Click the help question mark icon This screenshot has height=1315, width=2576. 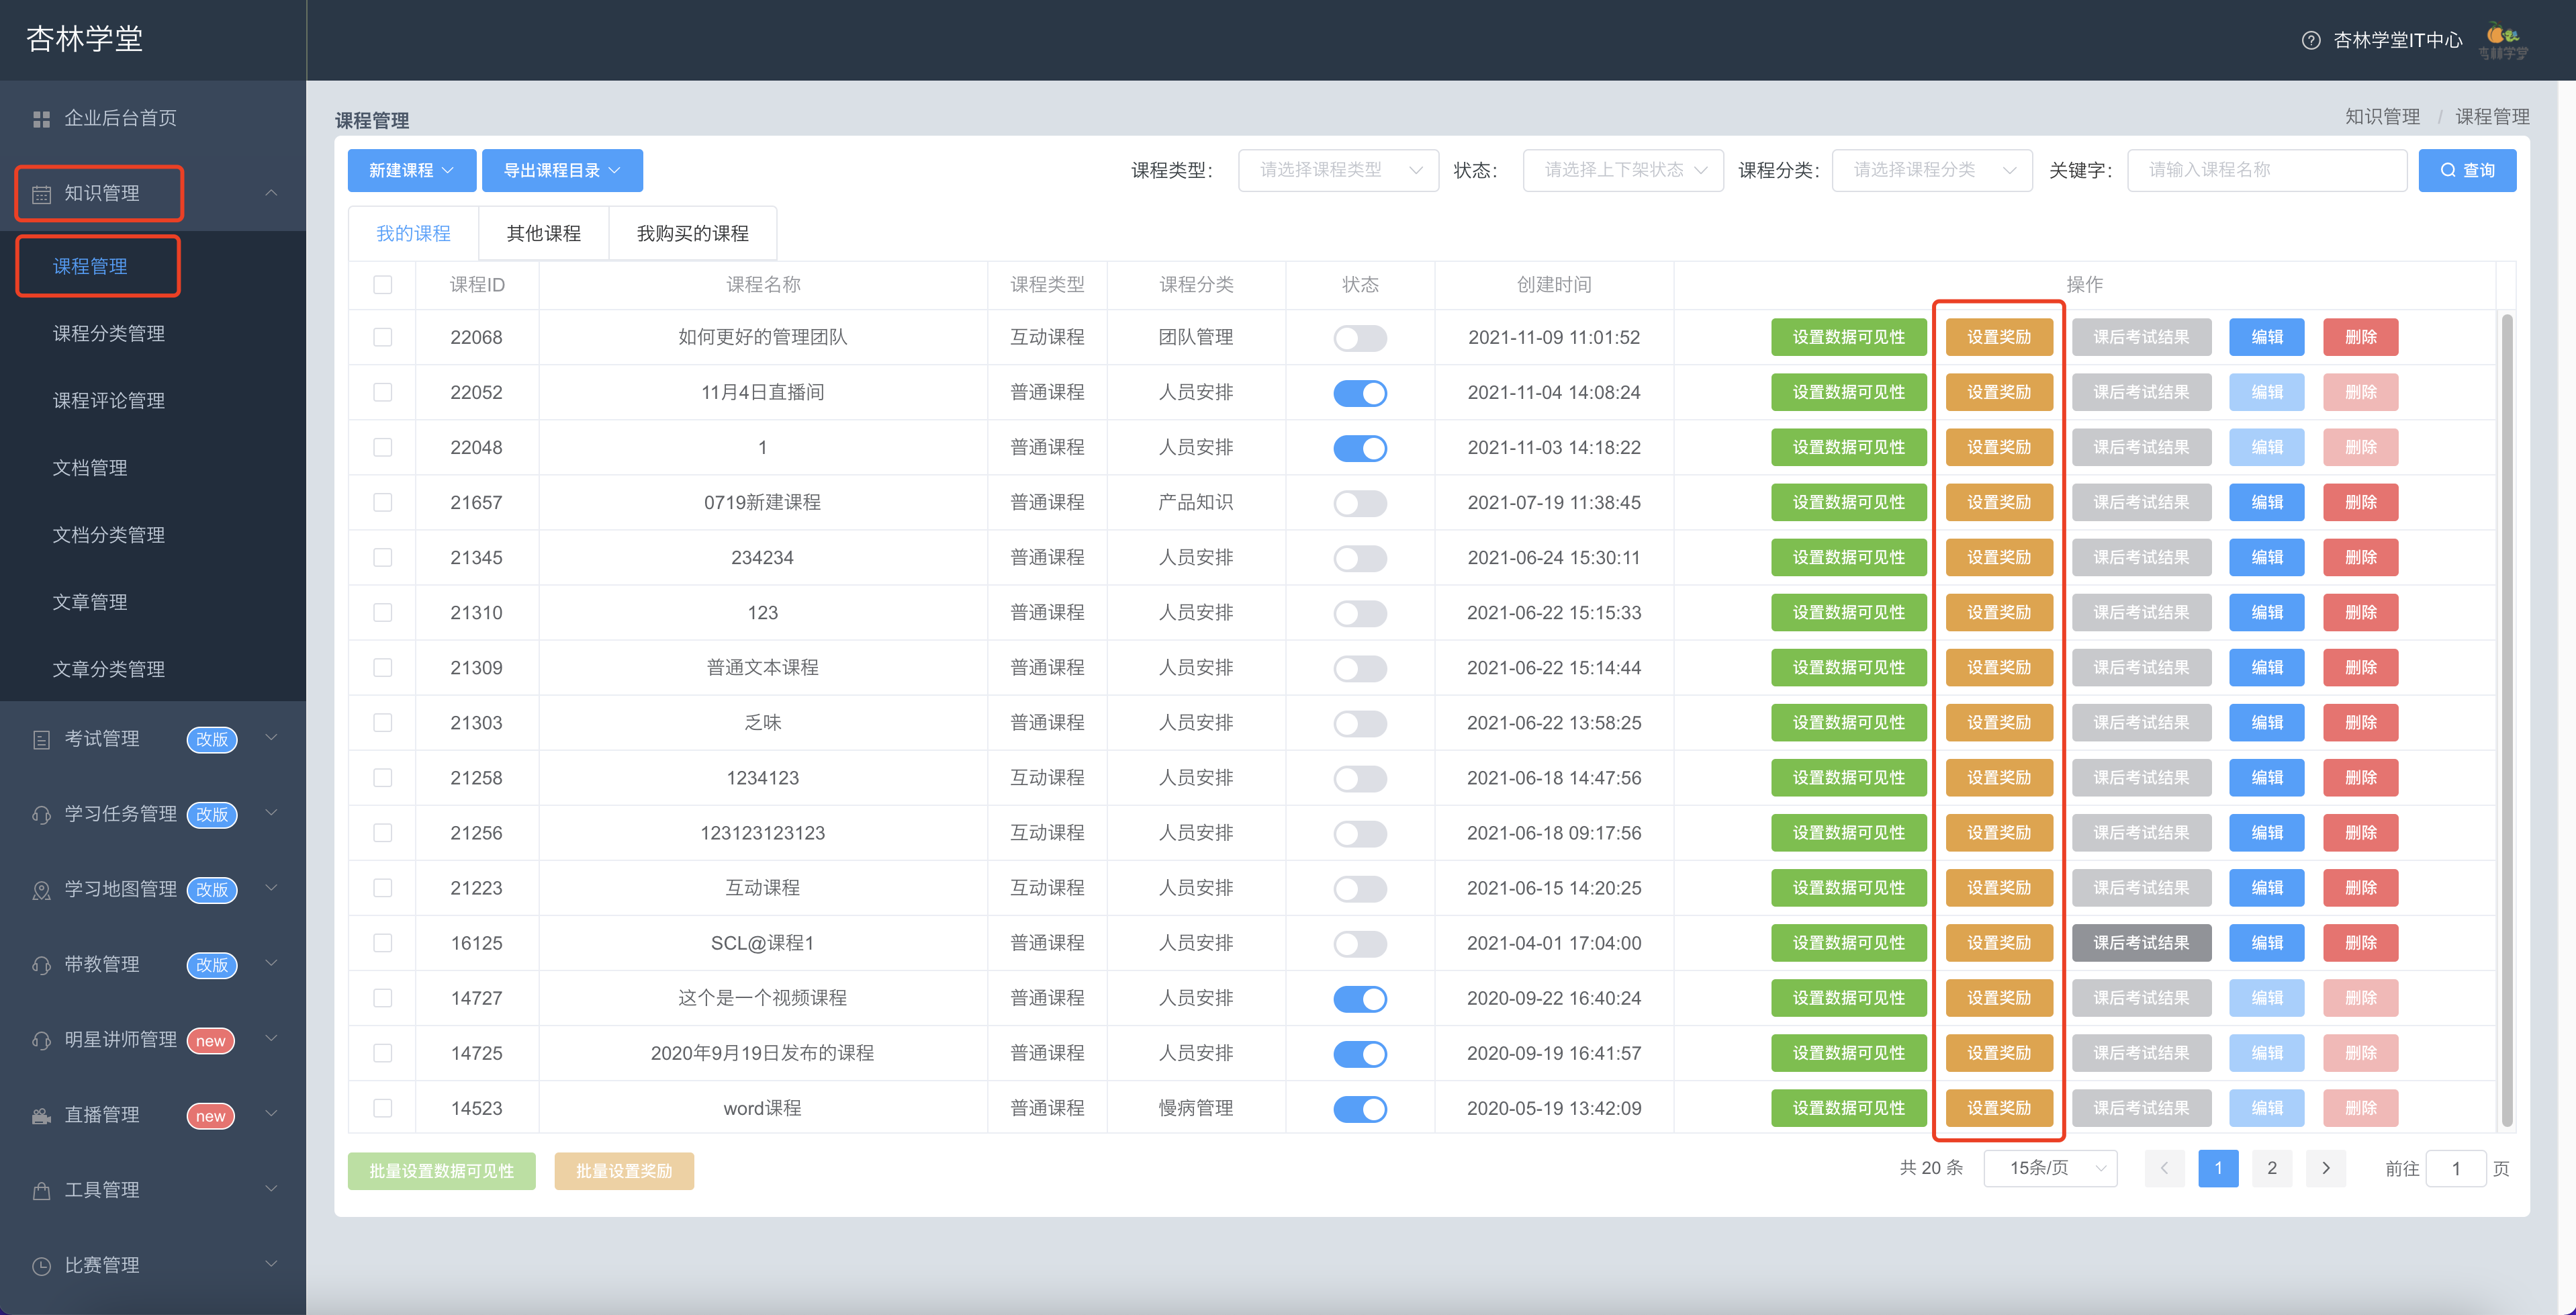[2310, 40]
